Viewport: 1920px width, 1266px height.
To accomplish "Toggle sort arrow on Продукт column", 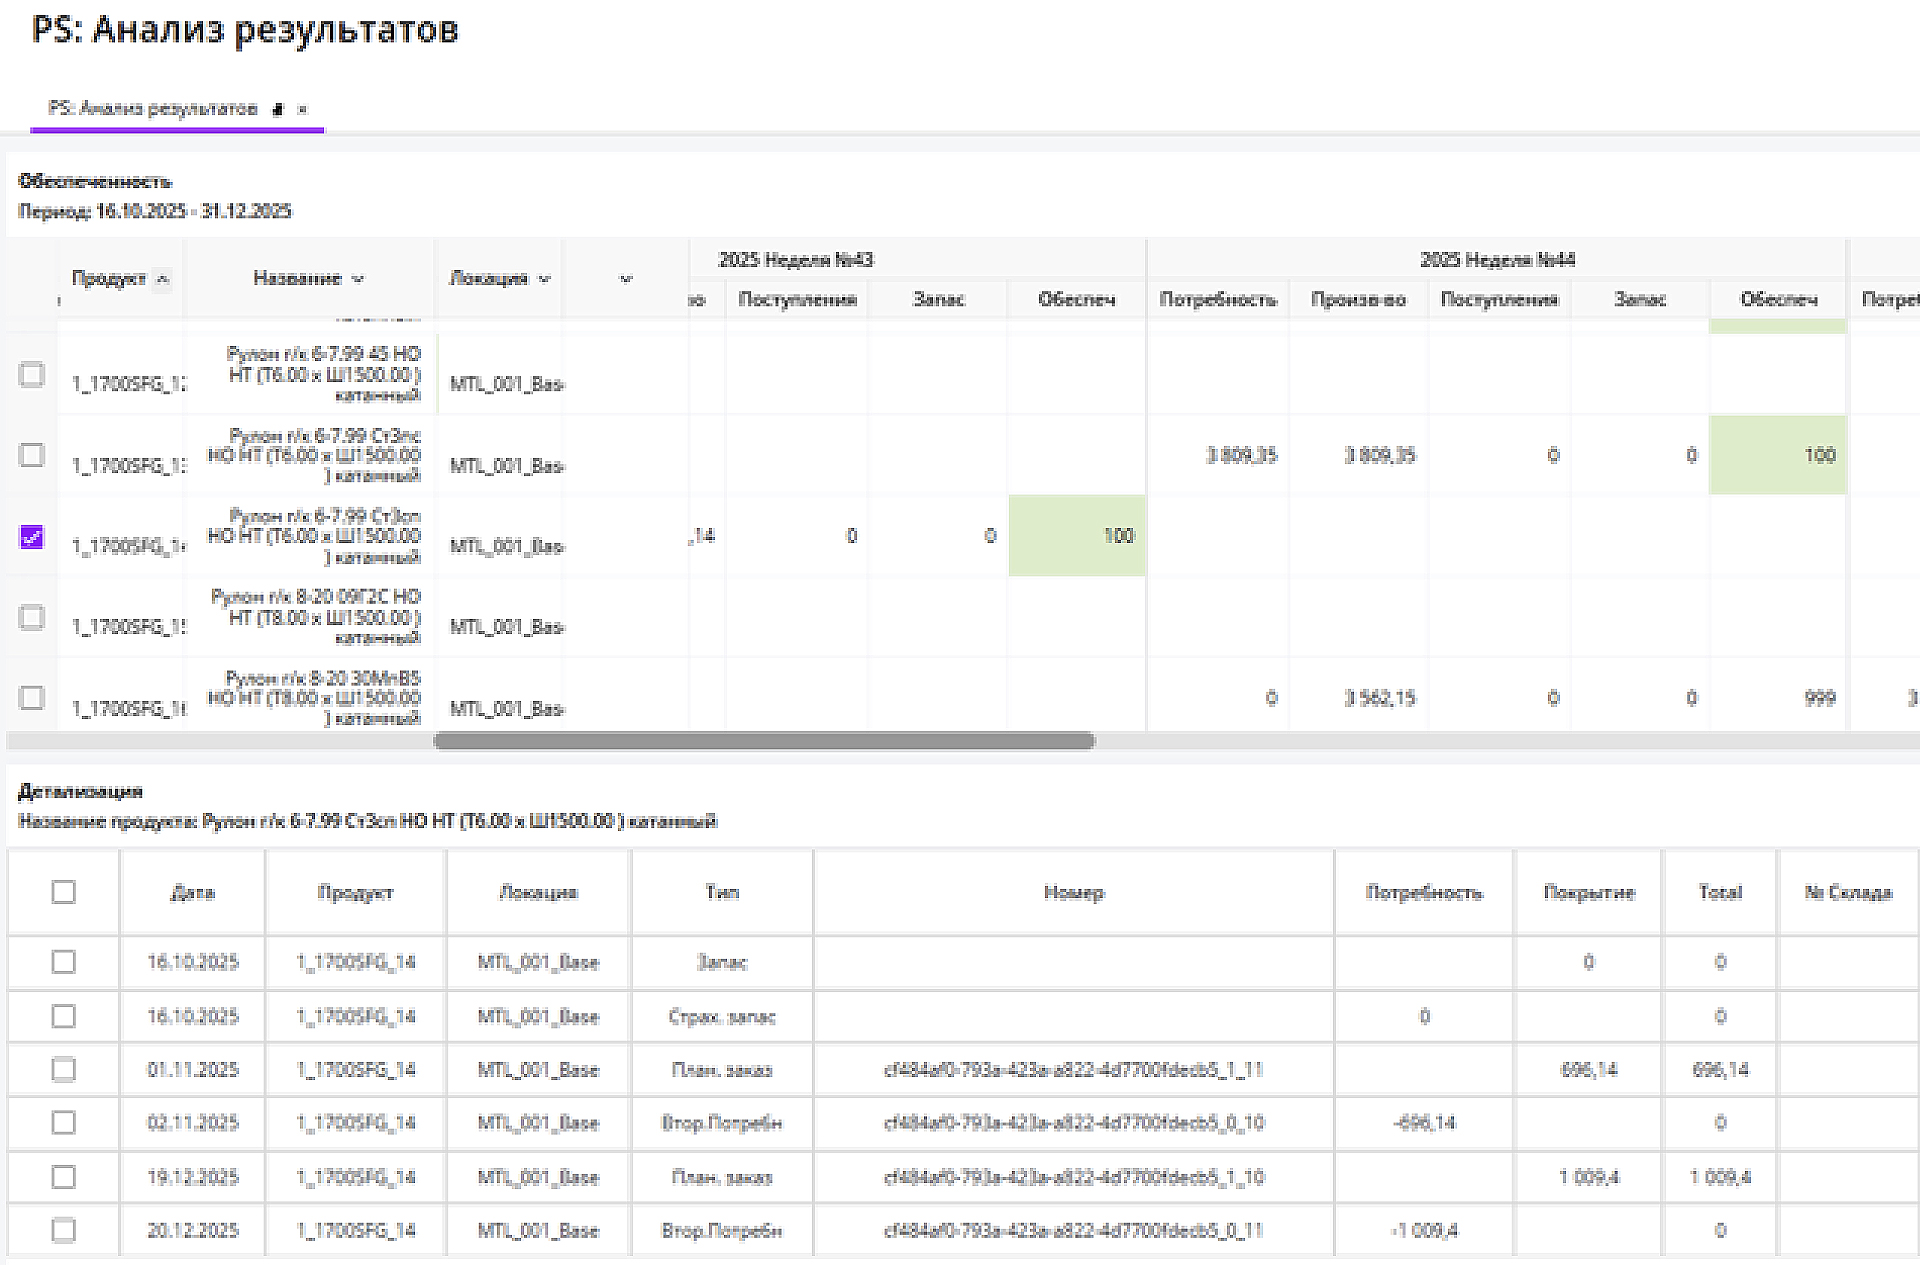I will coord(163,279).
